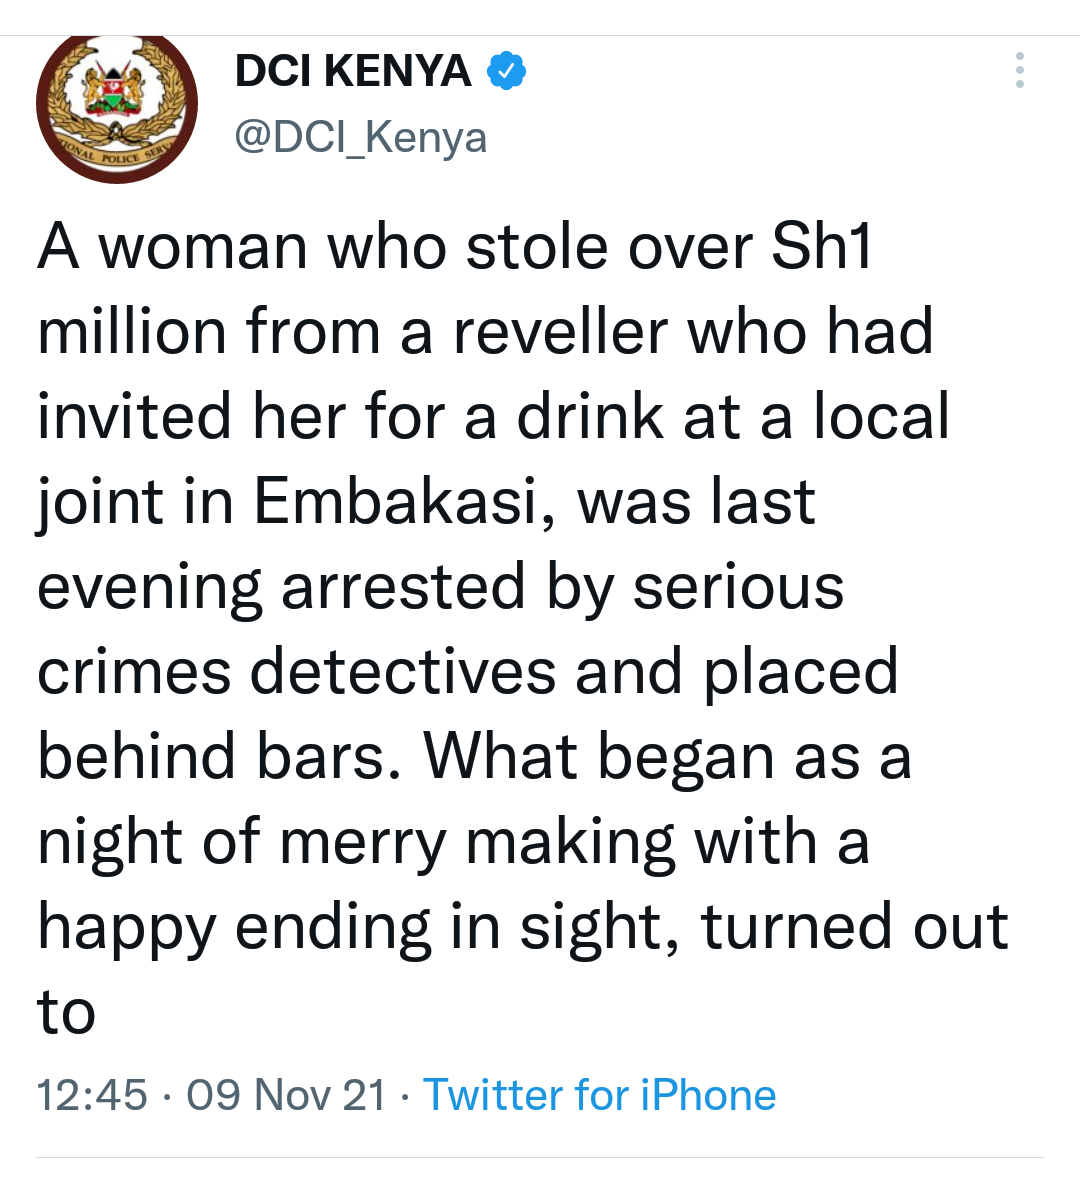The width and height of the screenshot is (1080, 1180).
Task: Click the 12:45 timestamp
Action: [92, 1094]
